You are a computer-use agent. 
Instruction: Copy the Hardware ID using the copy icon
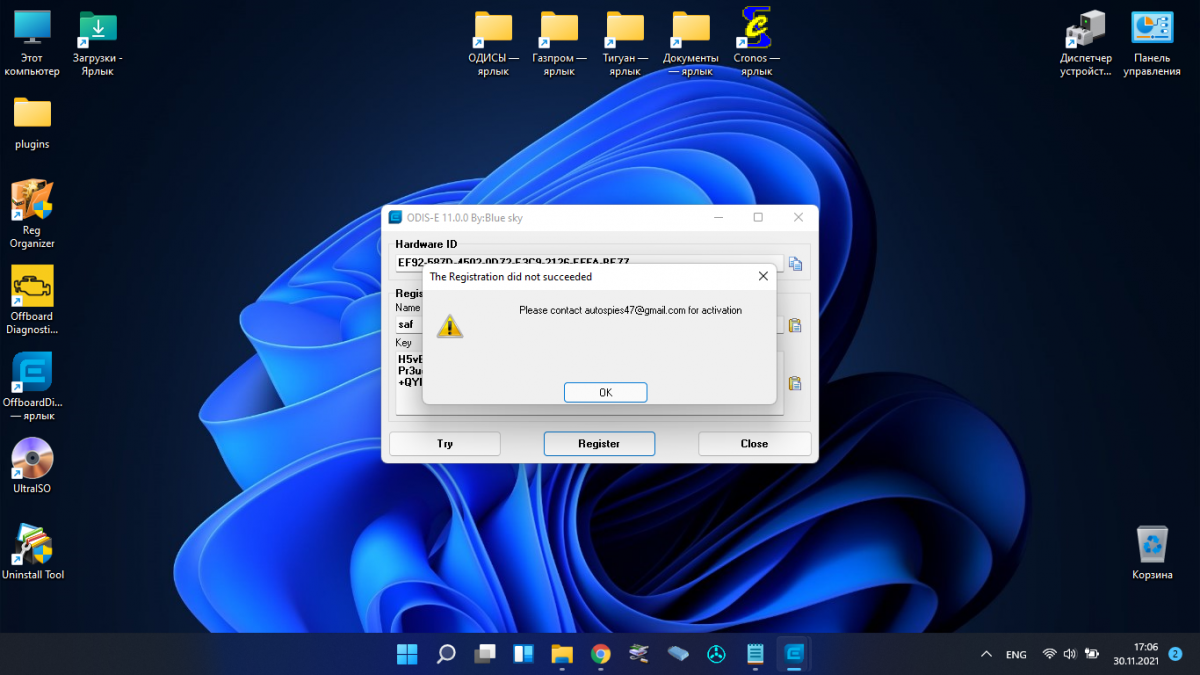[795, 264]
